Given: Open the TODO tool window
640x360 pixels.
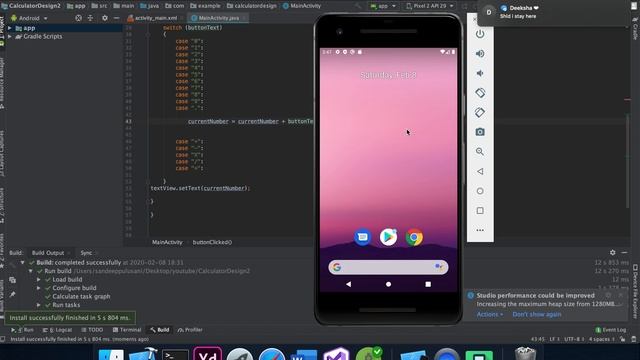Looking at the screenshot, I should click(x=92, y=330).
